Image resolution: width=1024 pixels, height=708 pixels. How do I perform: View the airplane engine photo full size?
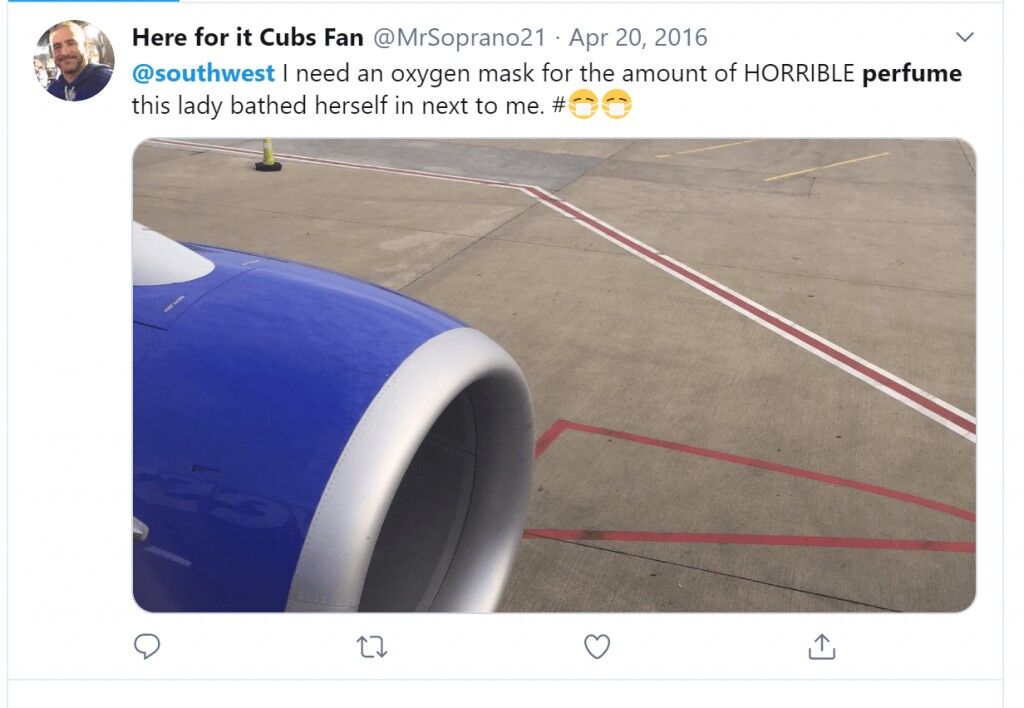coord(554,375)
